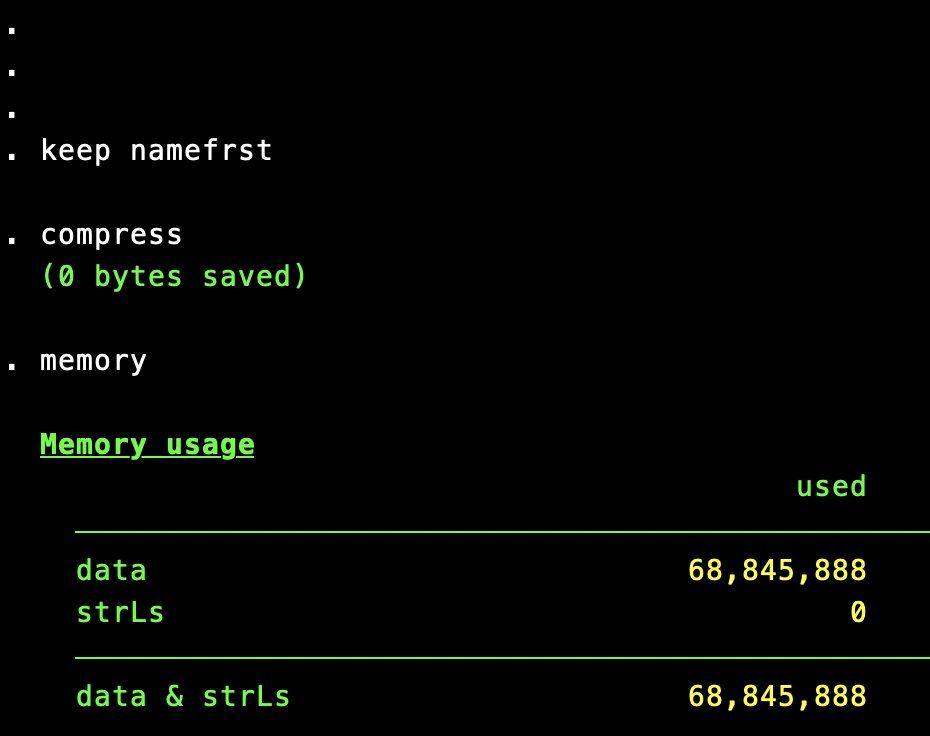Select the data row label

[x=111, y=571]
